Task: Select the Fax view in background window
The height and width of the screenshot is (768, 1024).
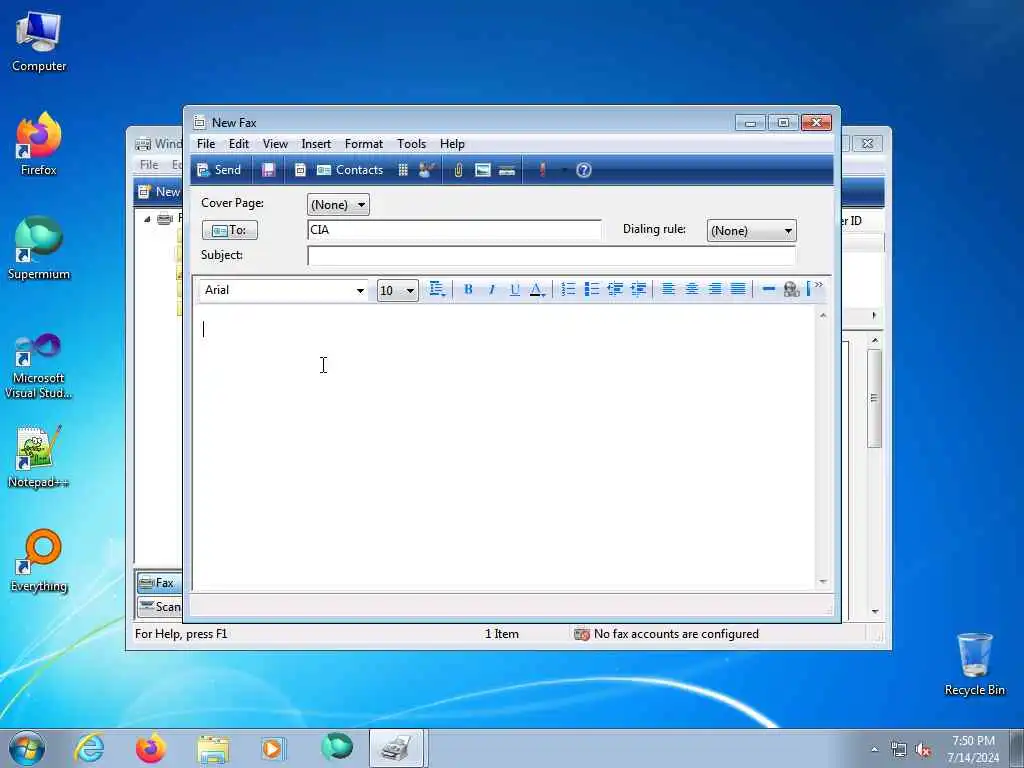Action: click(x=160, y=583)
